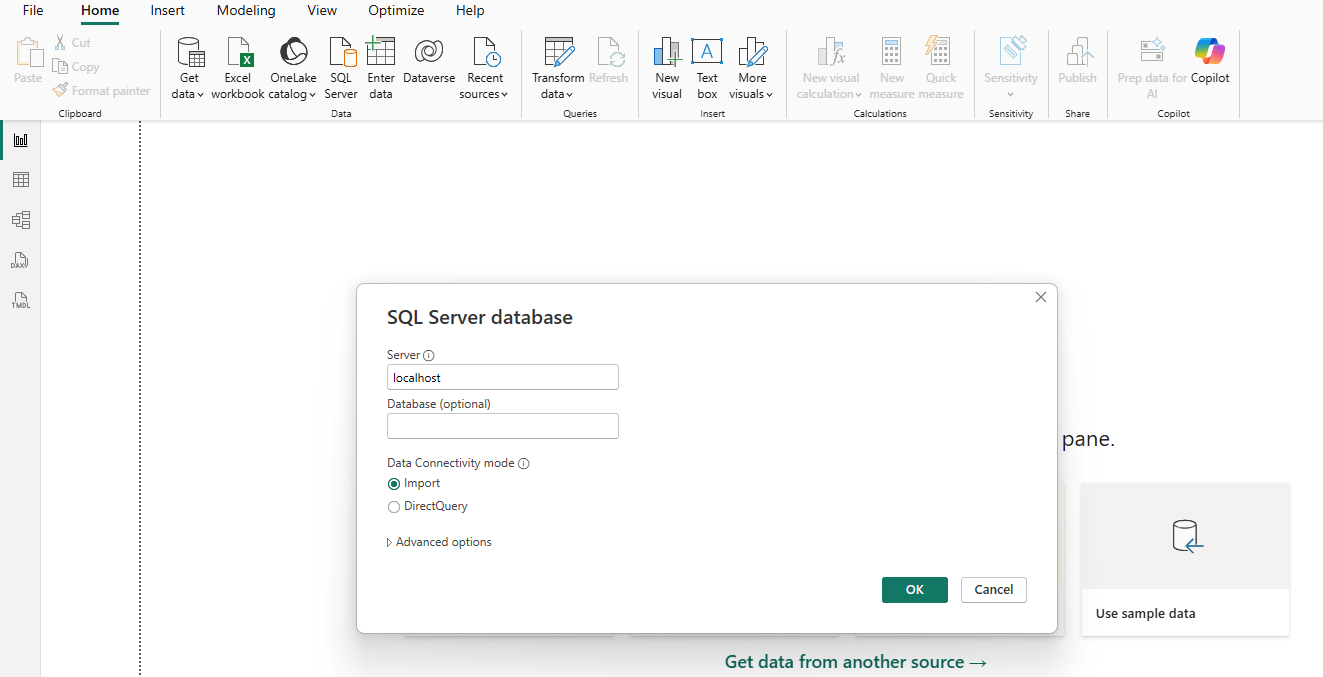Screen dimensions: 1323x677
Task: Switch to Model view in sidebar
Action: click(20, 220)
